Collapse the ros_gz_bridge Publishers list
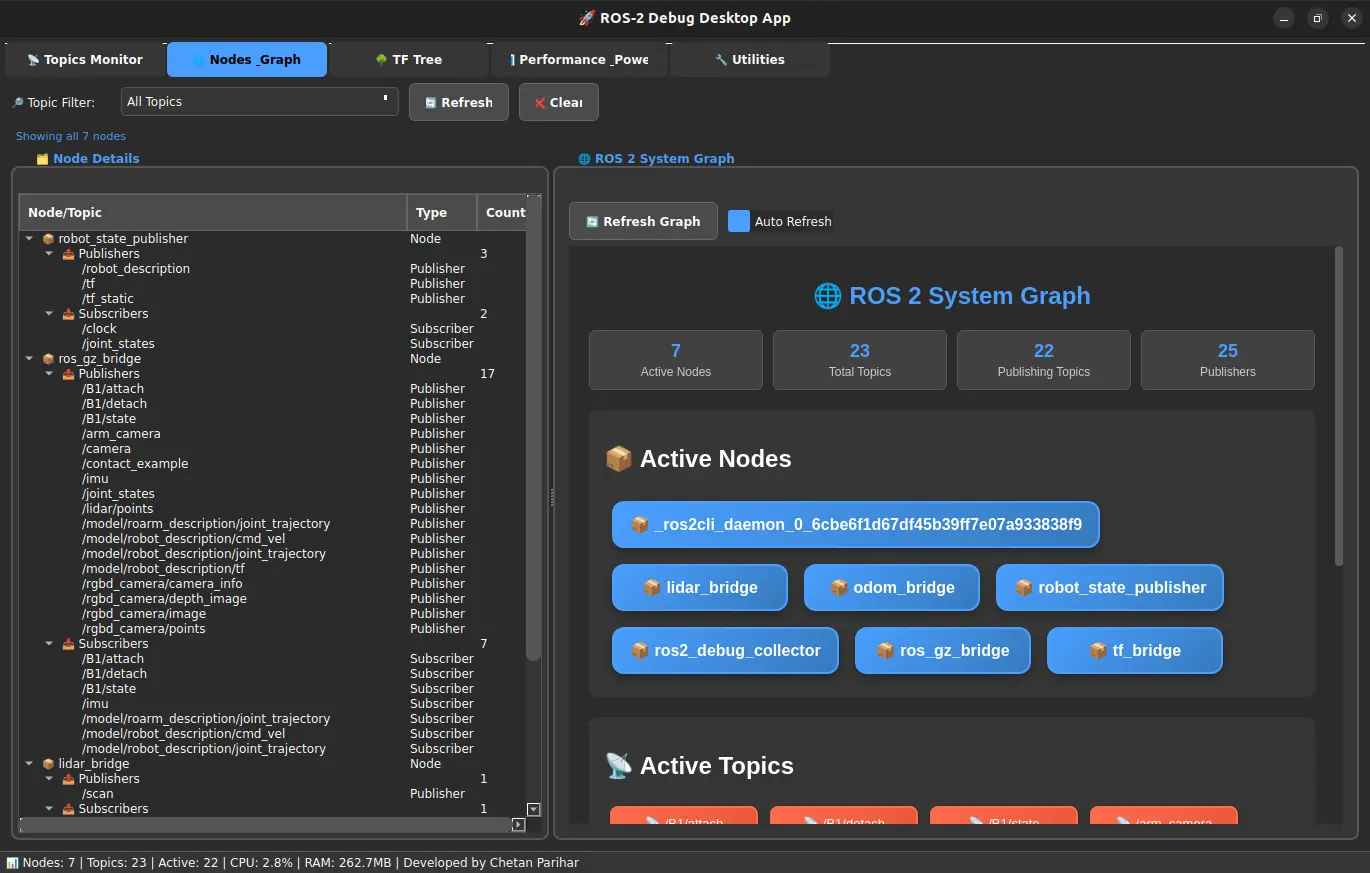Screen dimensions: 1370x873 pos(49,374)
